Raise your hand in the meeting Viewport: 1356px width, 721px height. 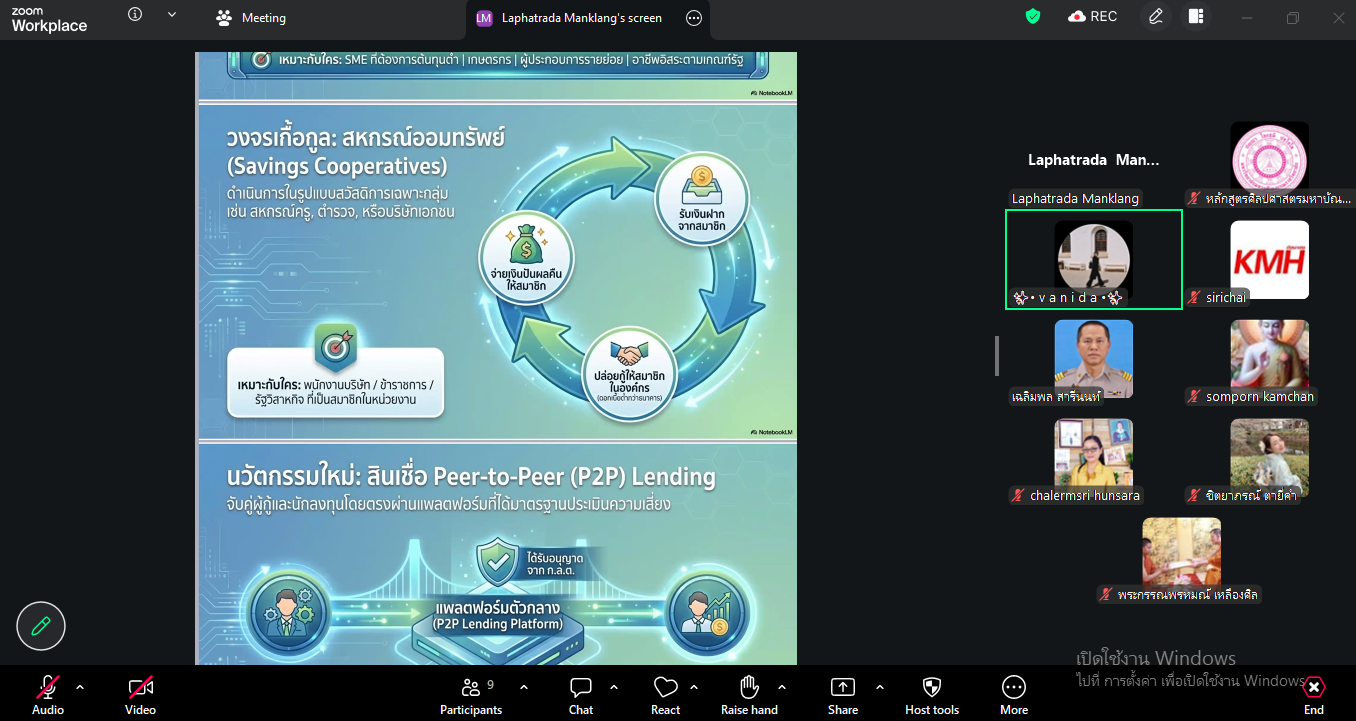pyautogui.click(x=749, y=693)
